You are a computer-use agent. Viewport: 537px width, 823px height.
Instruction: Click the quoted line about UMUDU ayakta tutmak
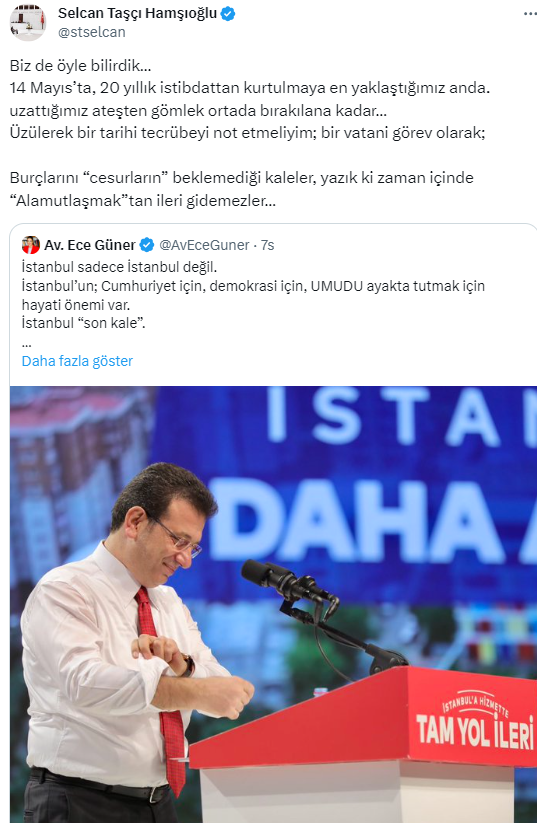pos(253,286)
